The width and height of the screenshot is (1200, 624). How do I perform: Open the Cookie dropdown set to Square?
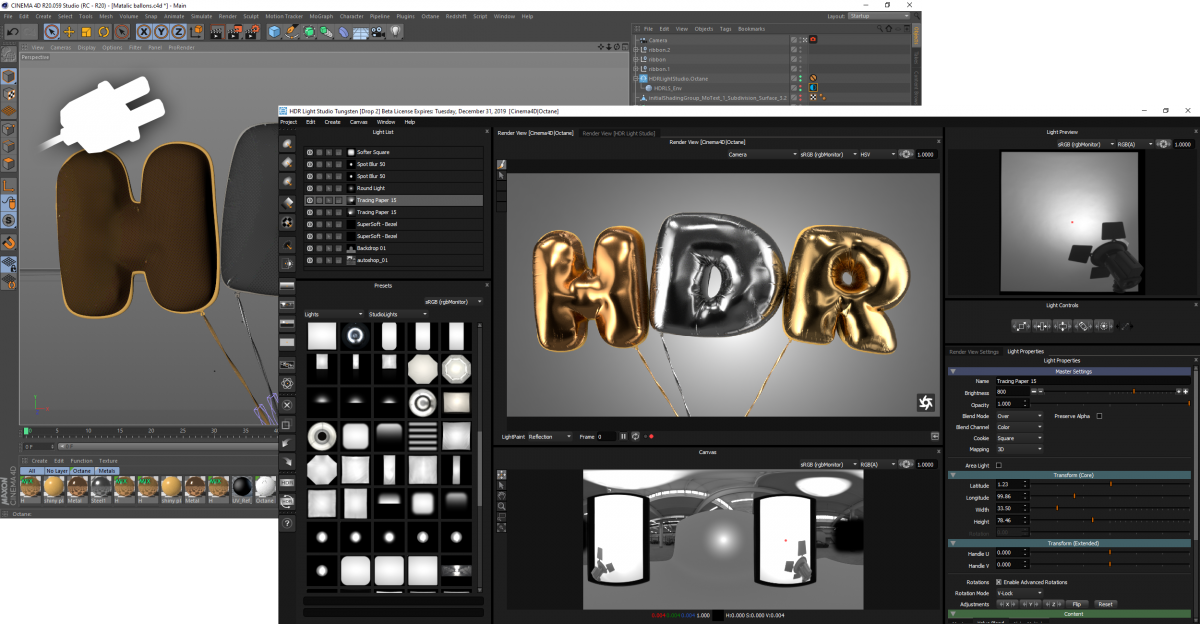[x=1019, y=438]
